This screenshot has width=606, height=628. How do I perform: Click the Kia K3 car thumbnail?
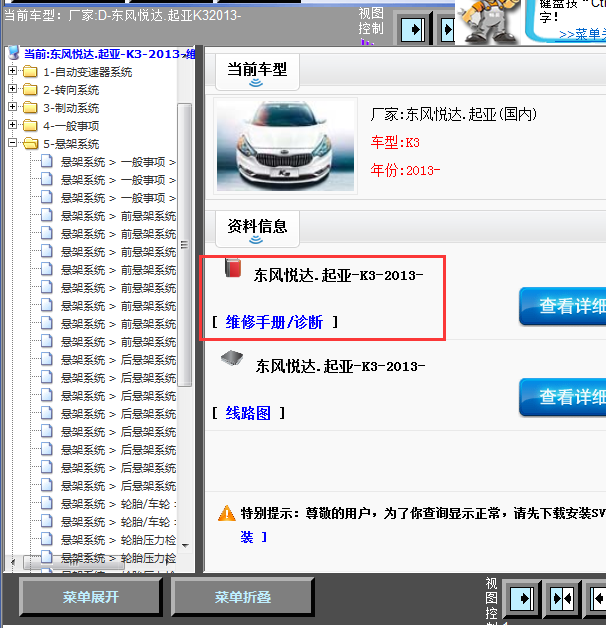click(x=286, y=146)
